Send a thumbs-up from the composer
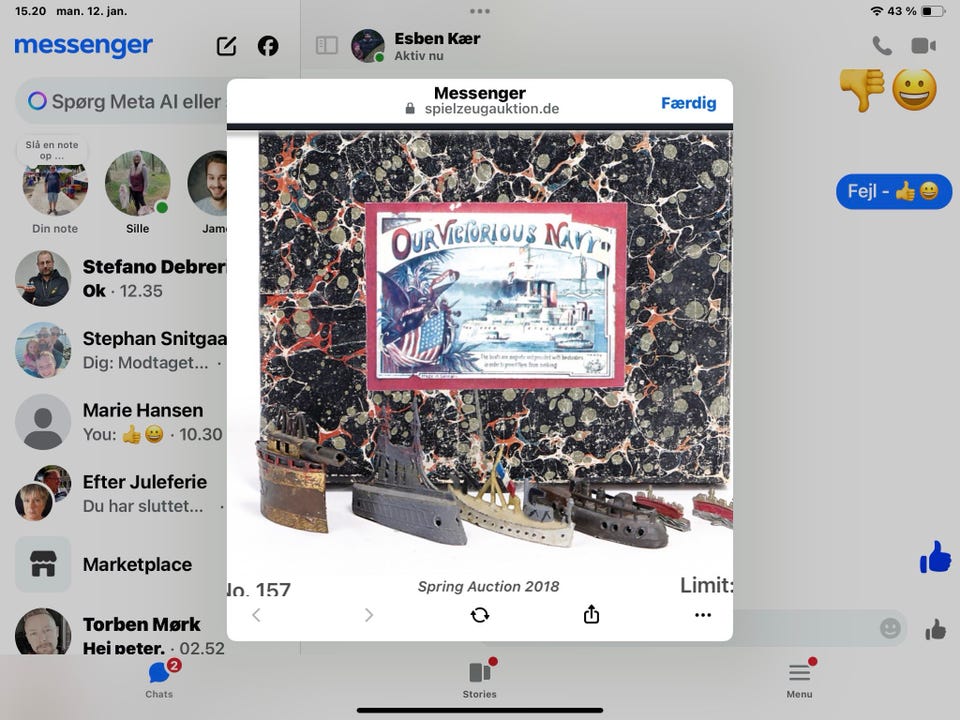Viewport: 960px width, 720px height. coord(936,629)
